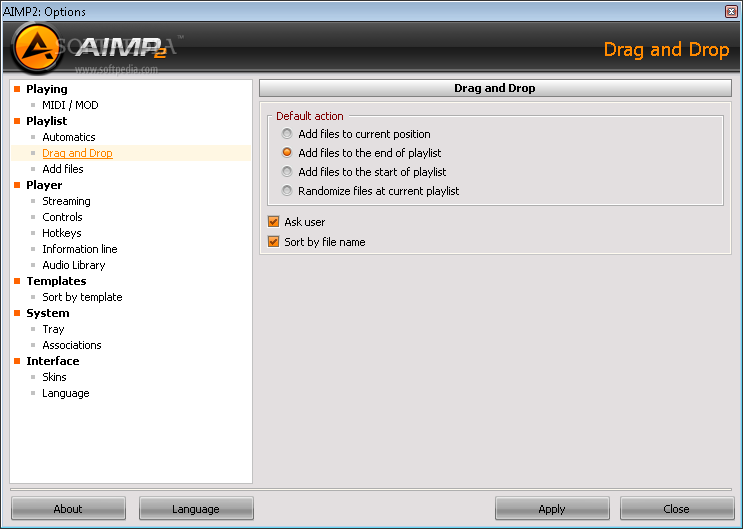Select the Playlist category
The image size is (743, 529).
point(46,121)
